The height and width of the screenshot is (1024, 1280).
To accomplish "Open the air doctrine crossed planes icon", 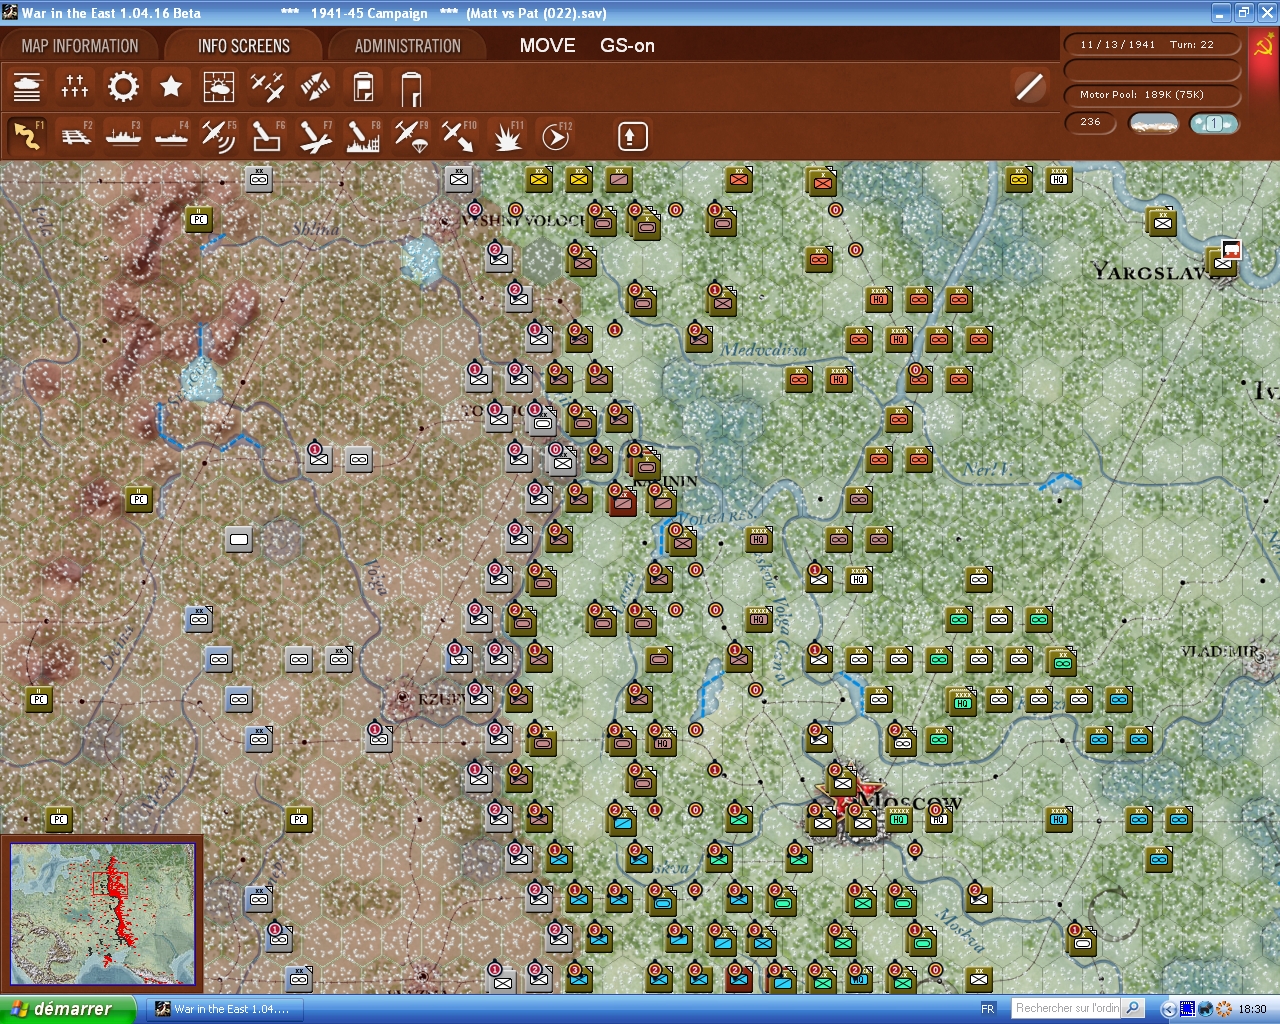I will [267, 87].
